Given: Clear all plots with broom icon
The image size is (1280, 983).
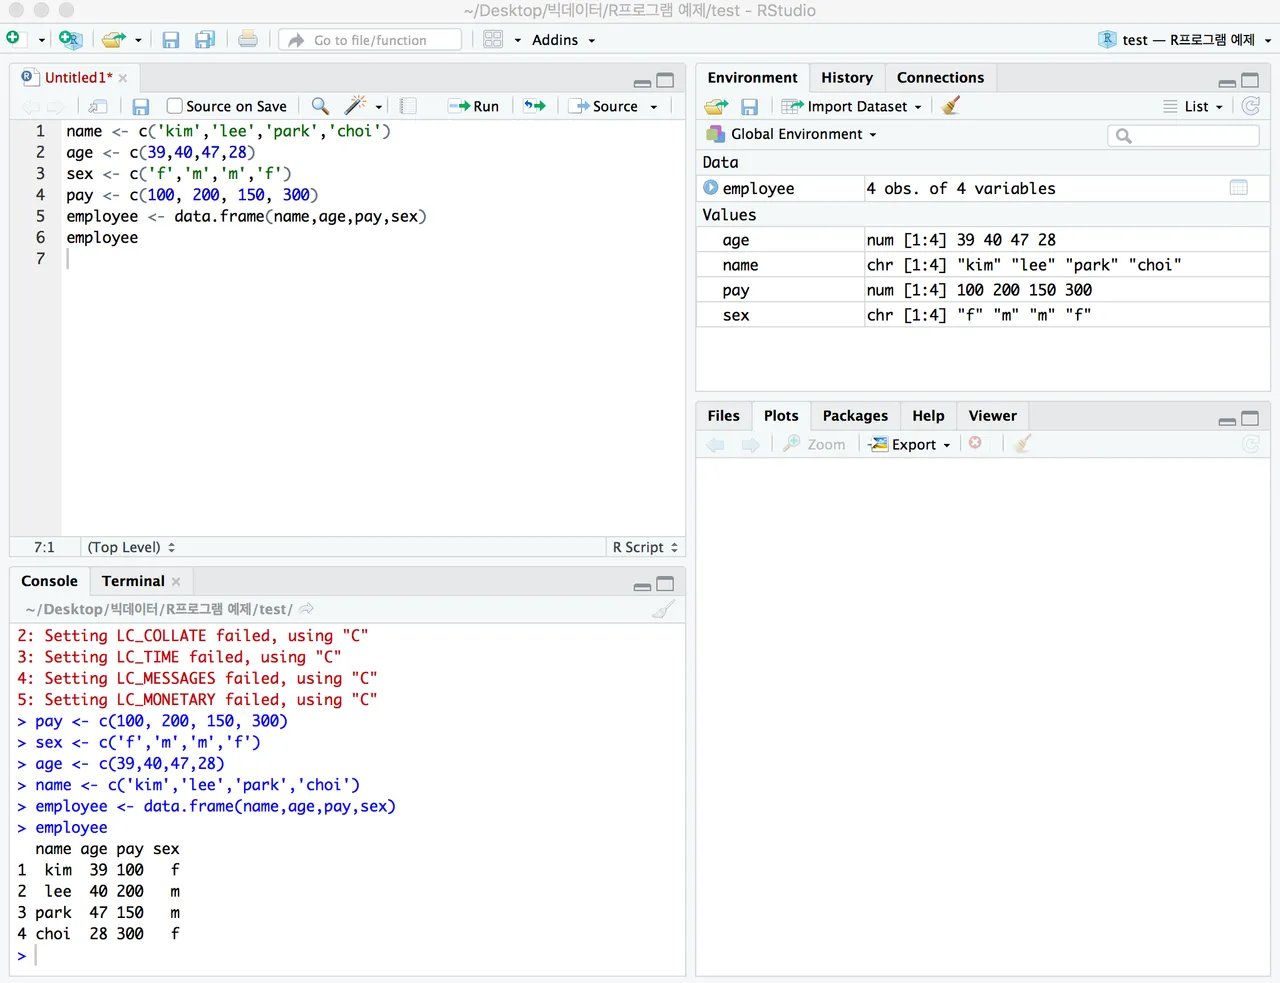Looking at the screenshot, I should (1021, 443).
